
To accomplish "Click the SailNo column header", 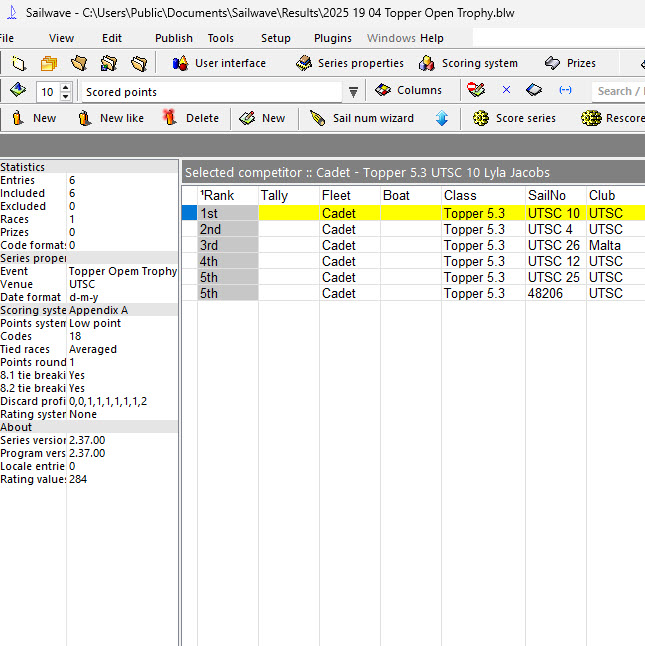I will coord(546,195).
